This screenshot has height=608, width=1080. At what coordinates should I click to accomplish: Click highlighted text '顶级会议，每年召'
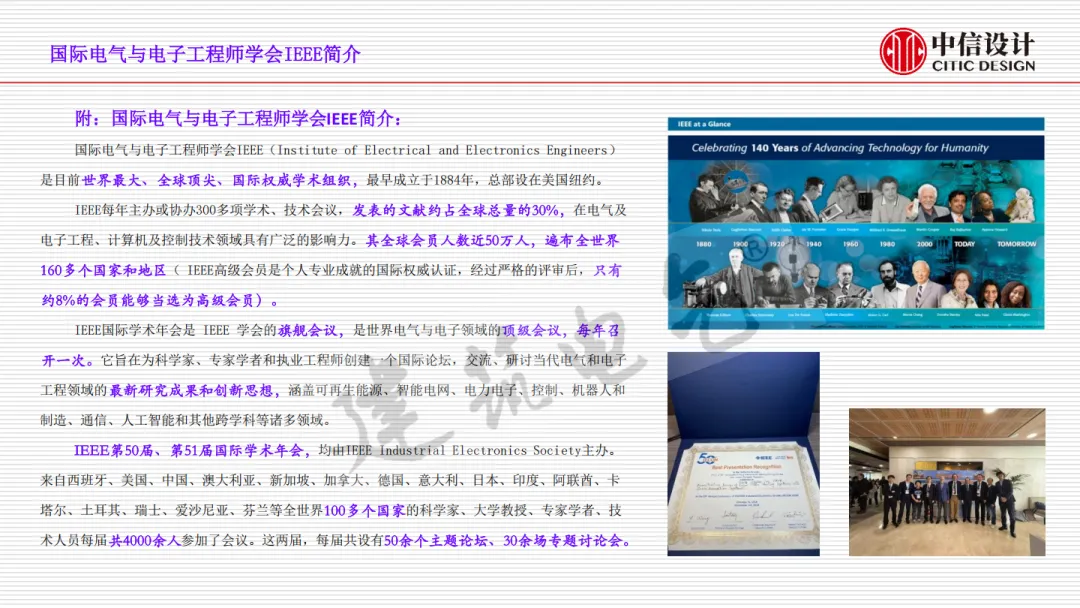(560, 331)
